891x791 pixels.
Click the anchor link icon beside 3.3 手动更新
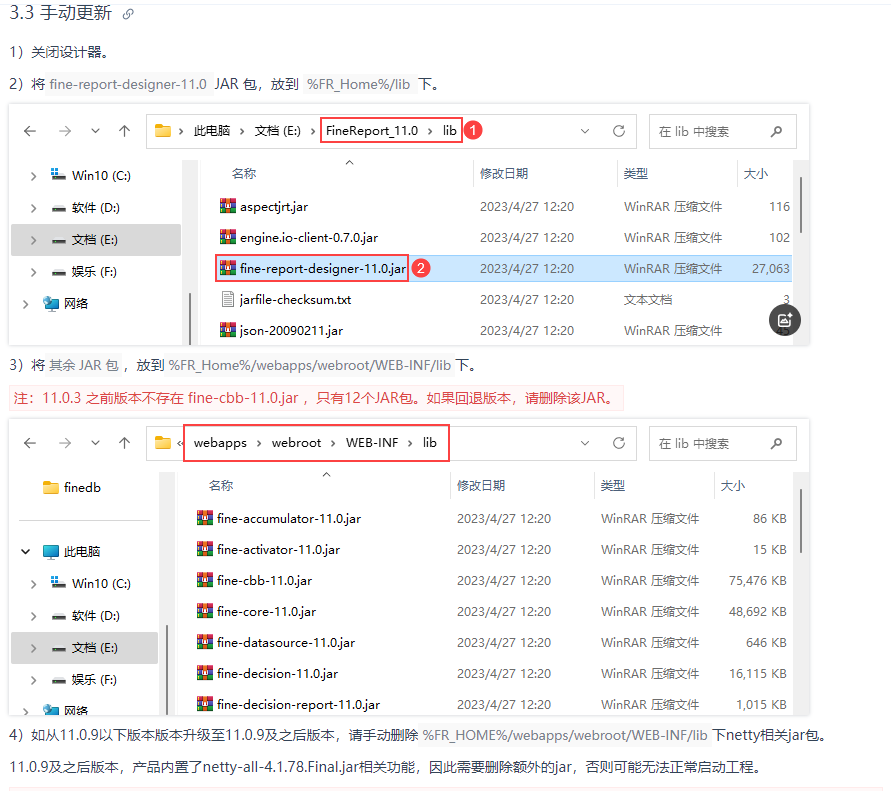click(128, 14)
